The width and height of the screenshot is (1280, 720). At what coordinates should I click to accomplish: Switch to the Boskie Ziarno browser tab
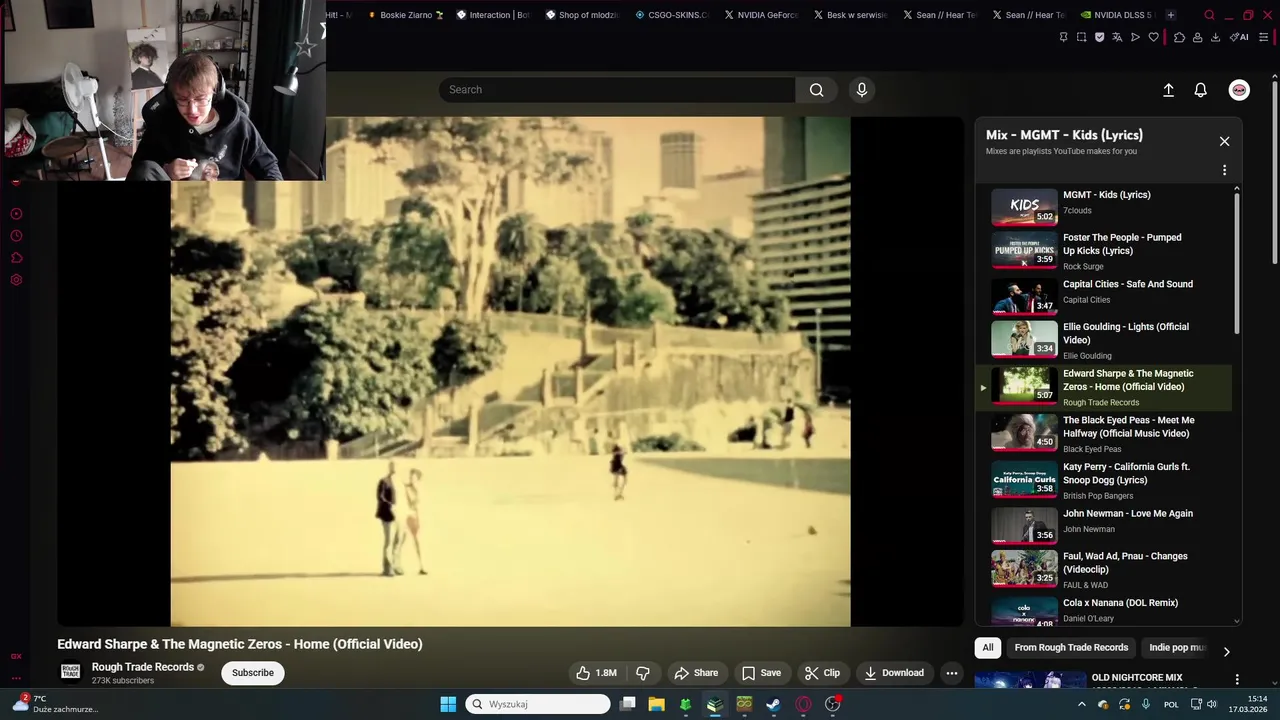pyautogui.click(x=405, y=15)
